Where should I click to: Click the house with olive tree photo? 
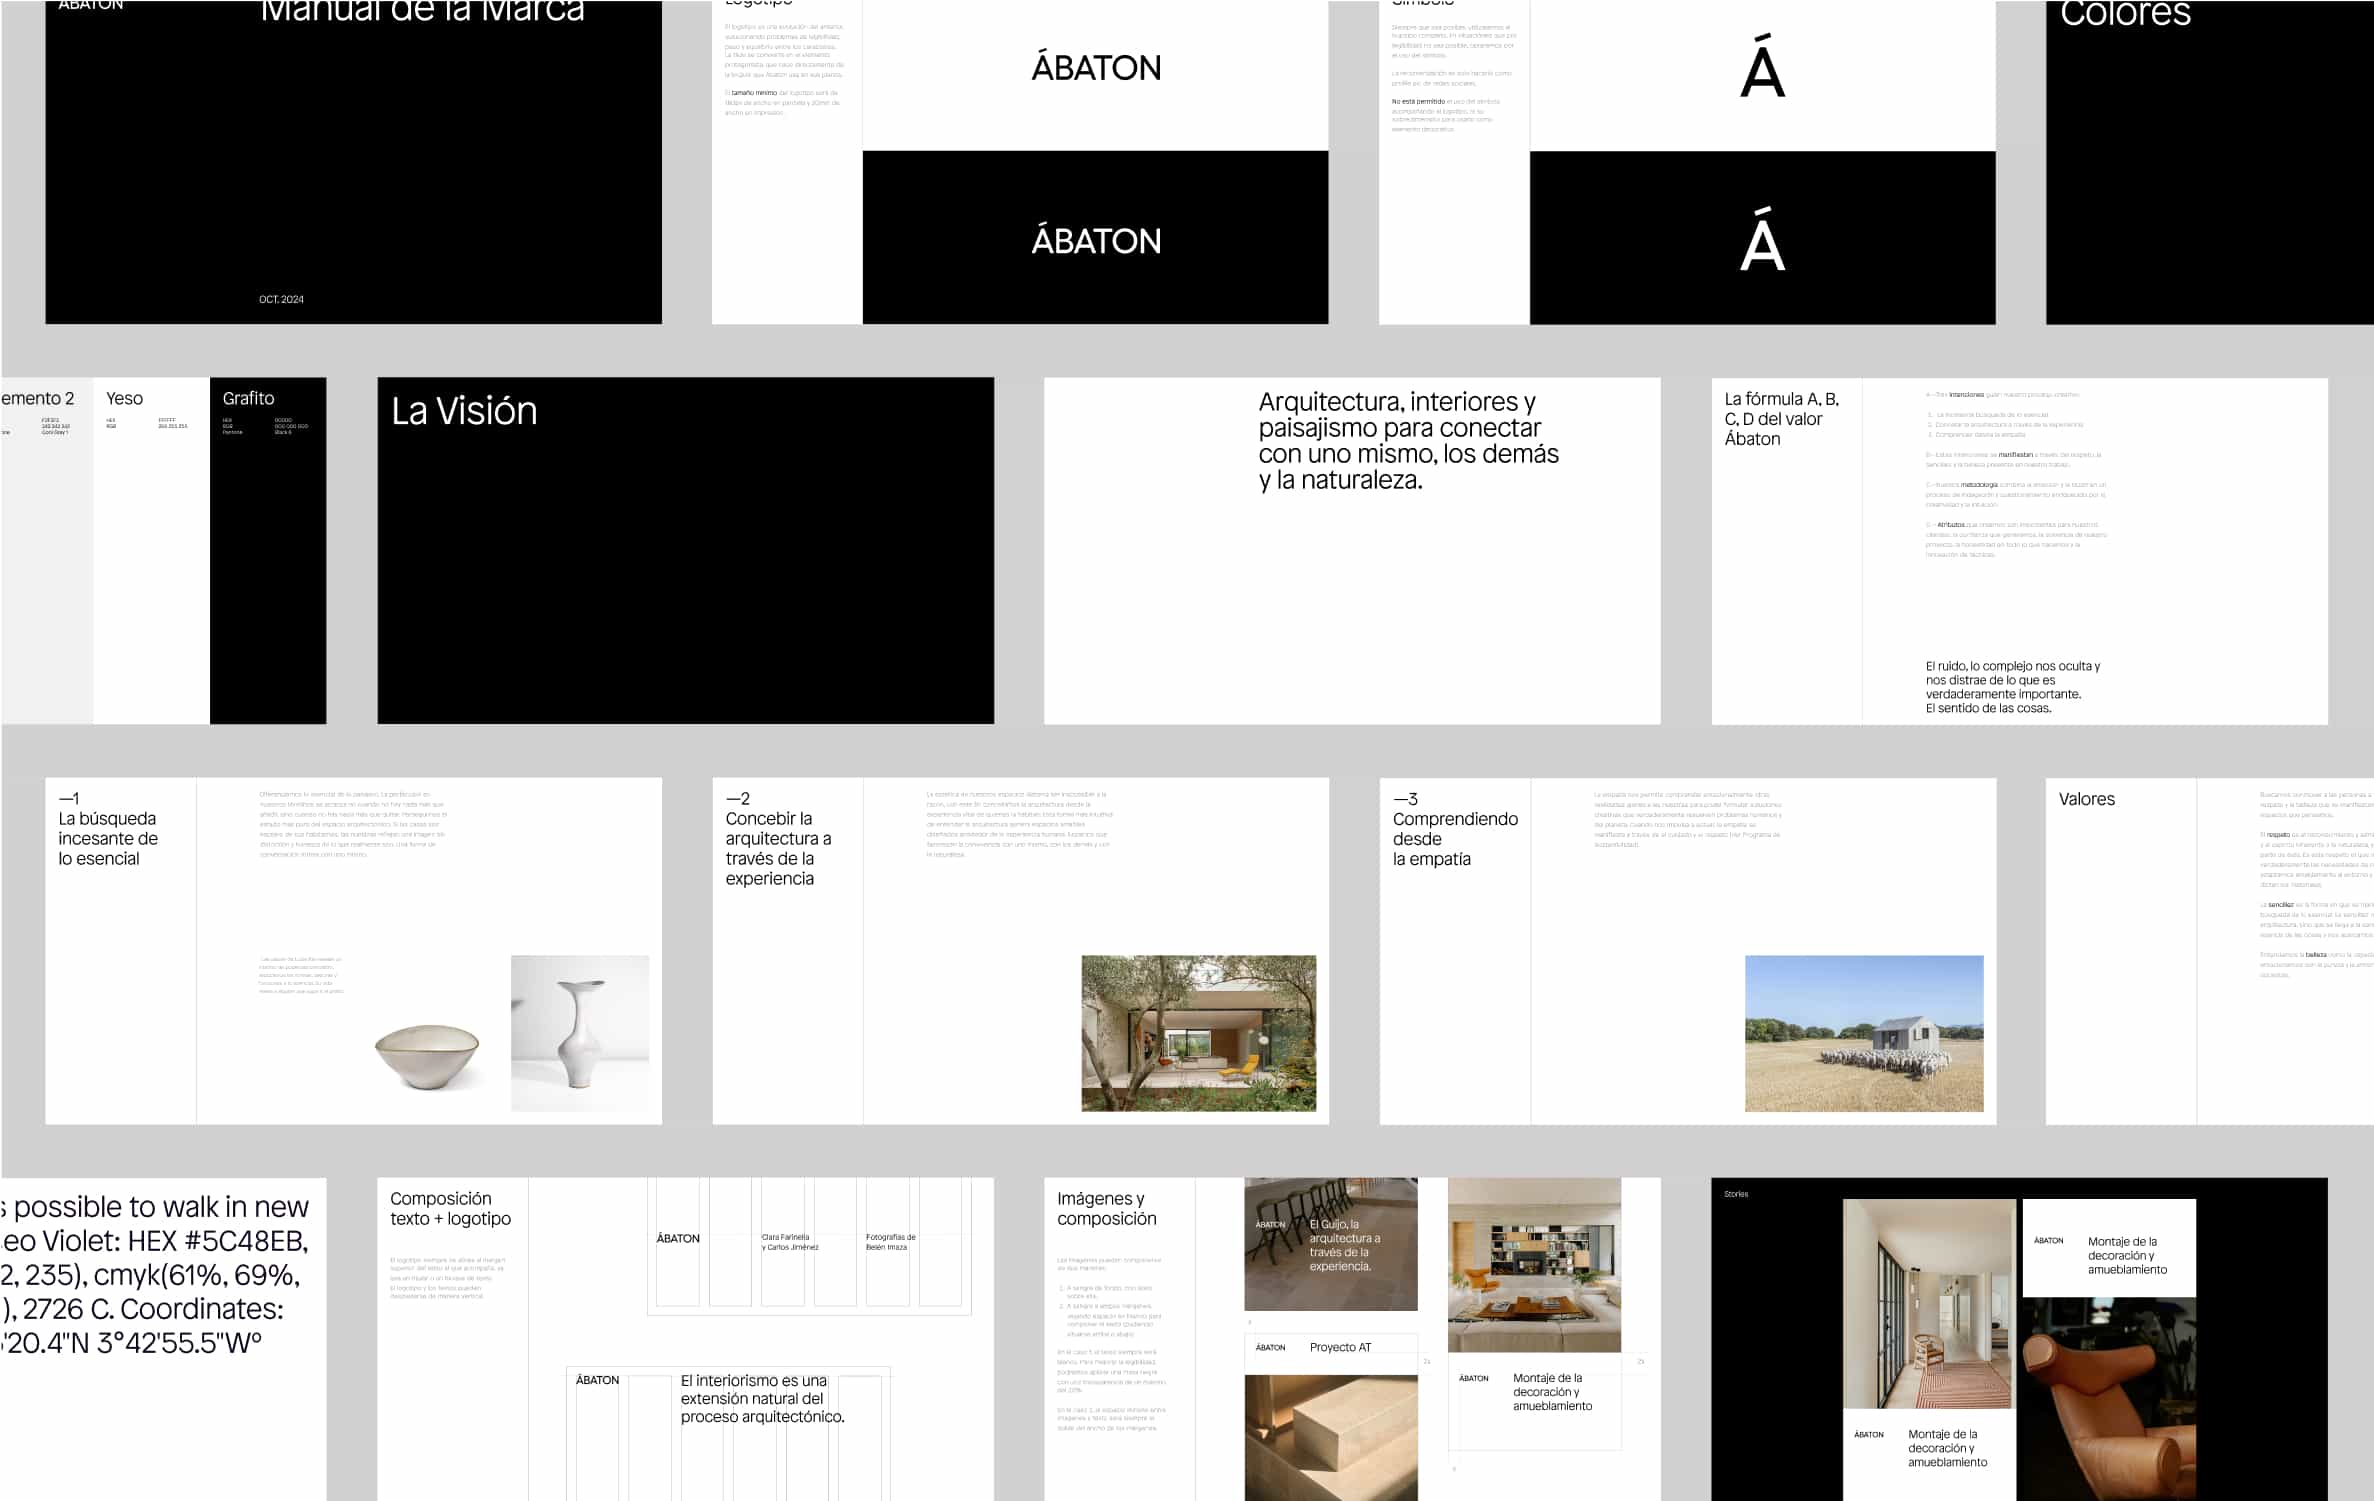tap(1198, 1033)
